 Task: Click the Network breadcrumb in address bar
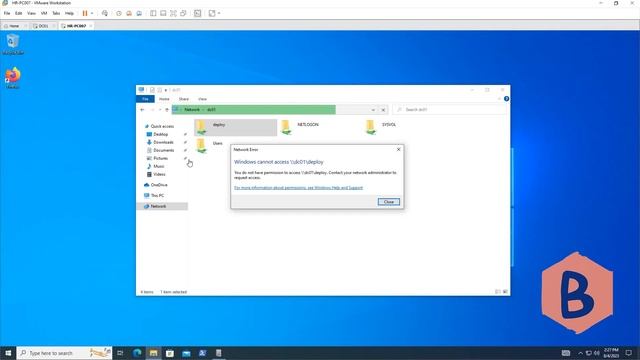(x=192, y=110)
